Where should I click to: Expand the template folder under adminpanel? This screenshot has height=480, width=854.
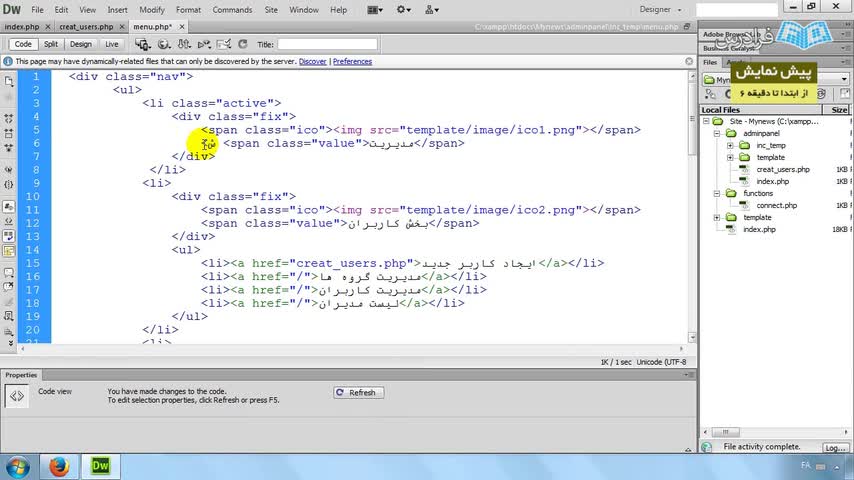tap(730, 157)
